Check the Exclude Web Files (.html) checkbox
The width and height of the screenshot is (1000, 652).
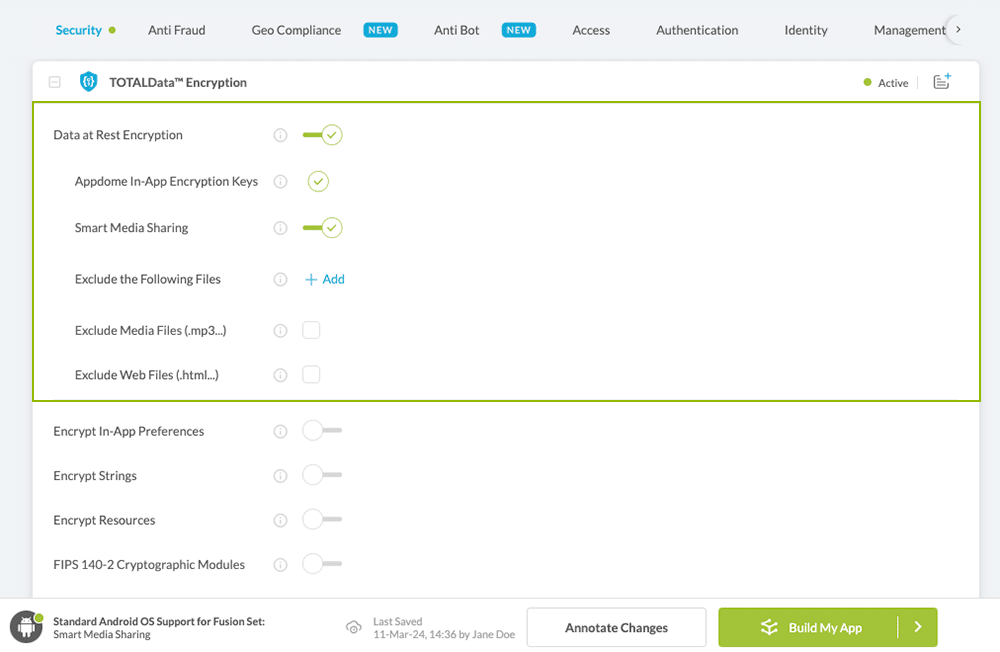[x=311, y=374]
